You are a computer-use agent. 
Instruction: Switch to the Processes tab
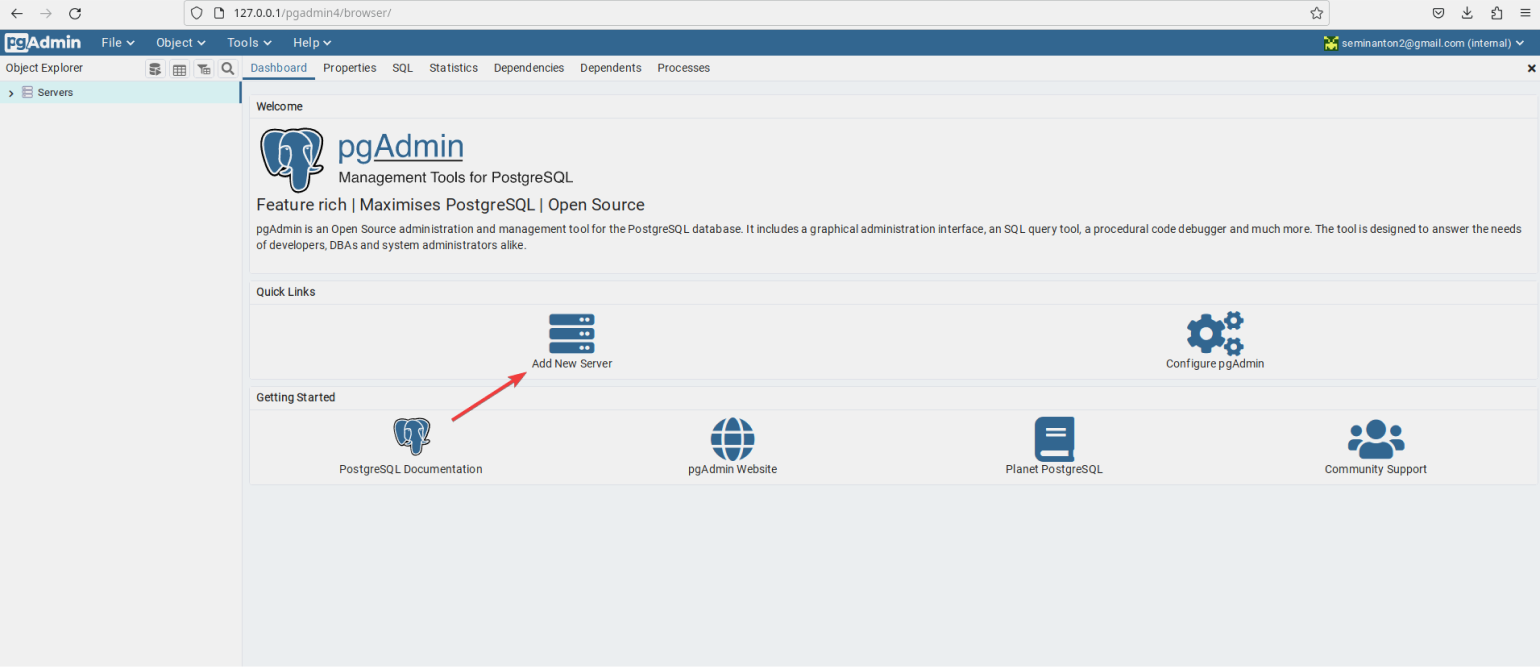(684, 68)
